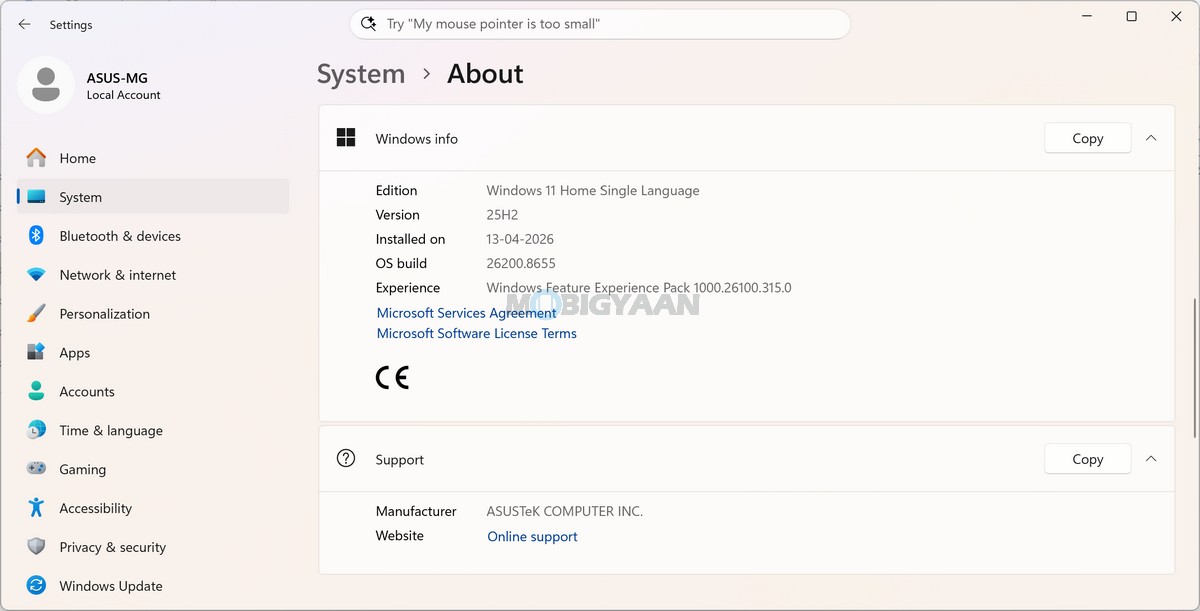This screenshot has height=611, width=1200.
Task: Click System in the breadcrumb
Action: click(x=361, y=74)
